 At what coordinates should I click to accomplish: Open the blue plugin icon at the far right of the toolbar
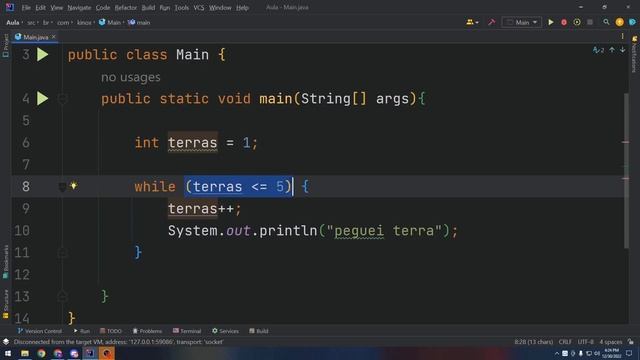pos(632,22)
